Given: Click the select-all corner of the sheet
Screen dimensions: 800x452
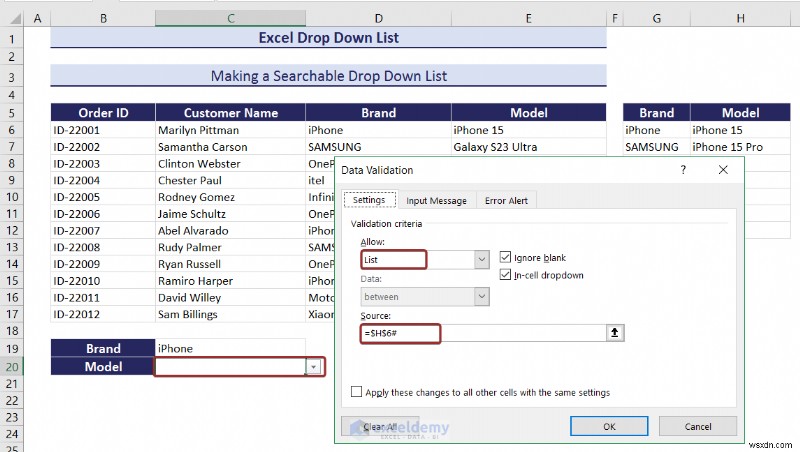Looking at the screenshot, I should [x=14, y=19].
